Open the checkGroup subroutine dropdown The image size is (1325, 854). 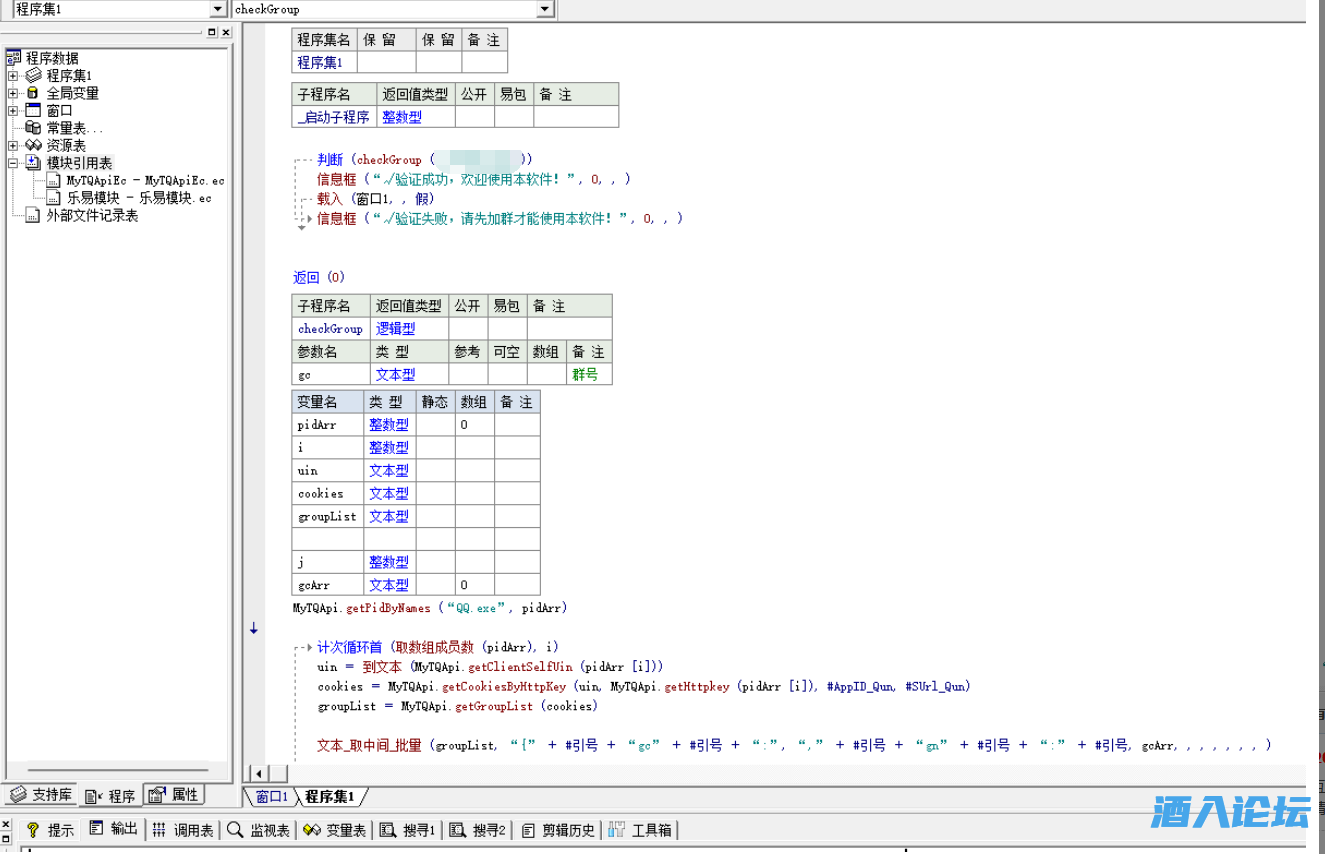tap(543, 9)
